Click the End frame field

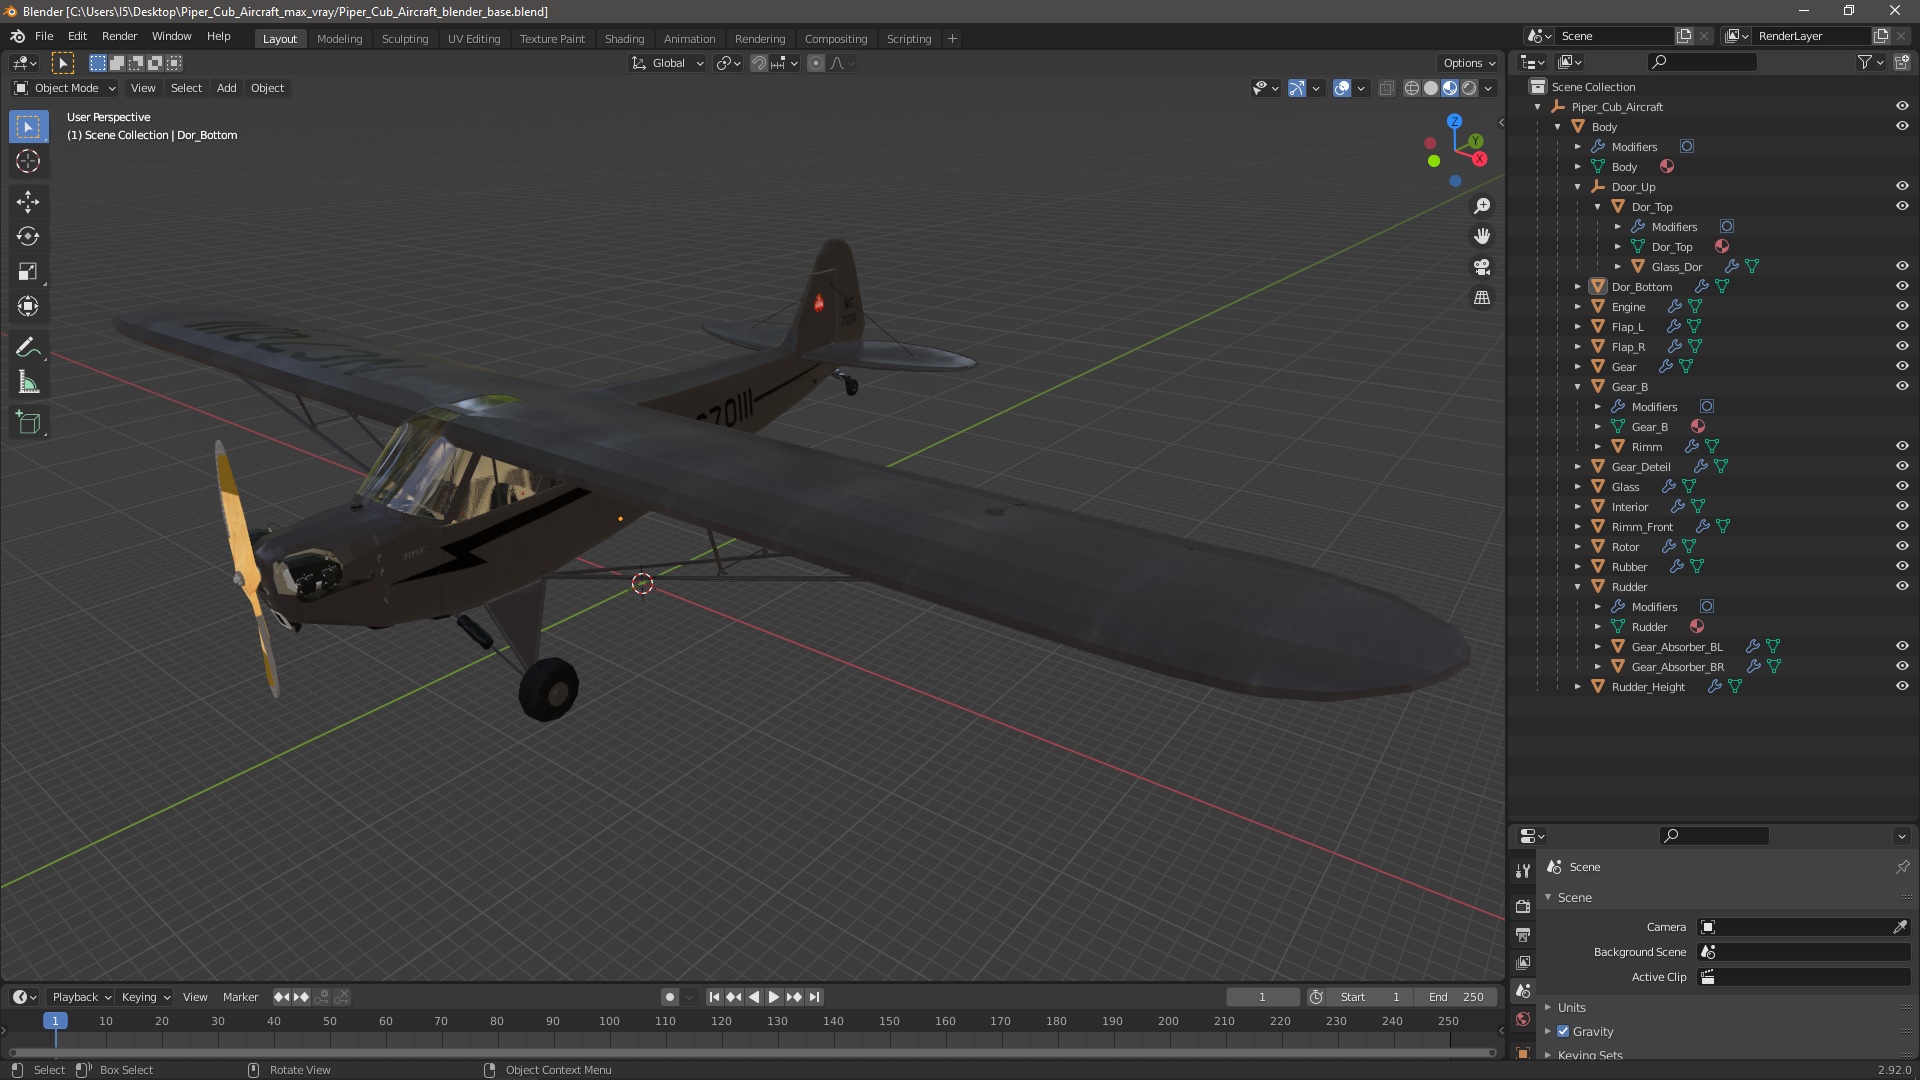coord(1458,997)
